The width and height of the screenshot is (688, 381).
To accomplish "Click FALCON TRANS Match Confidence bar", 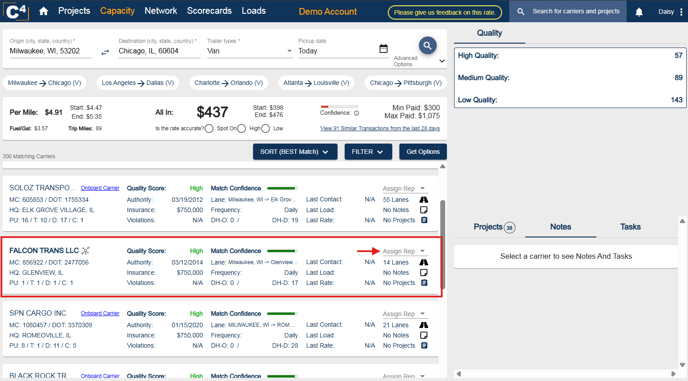I will [282, 251].
